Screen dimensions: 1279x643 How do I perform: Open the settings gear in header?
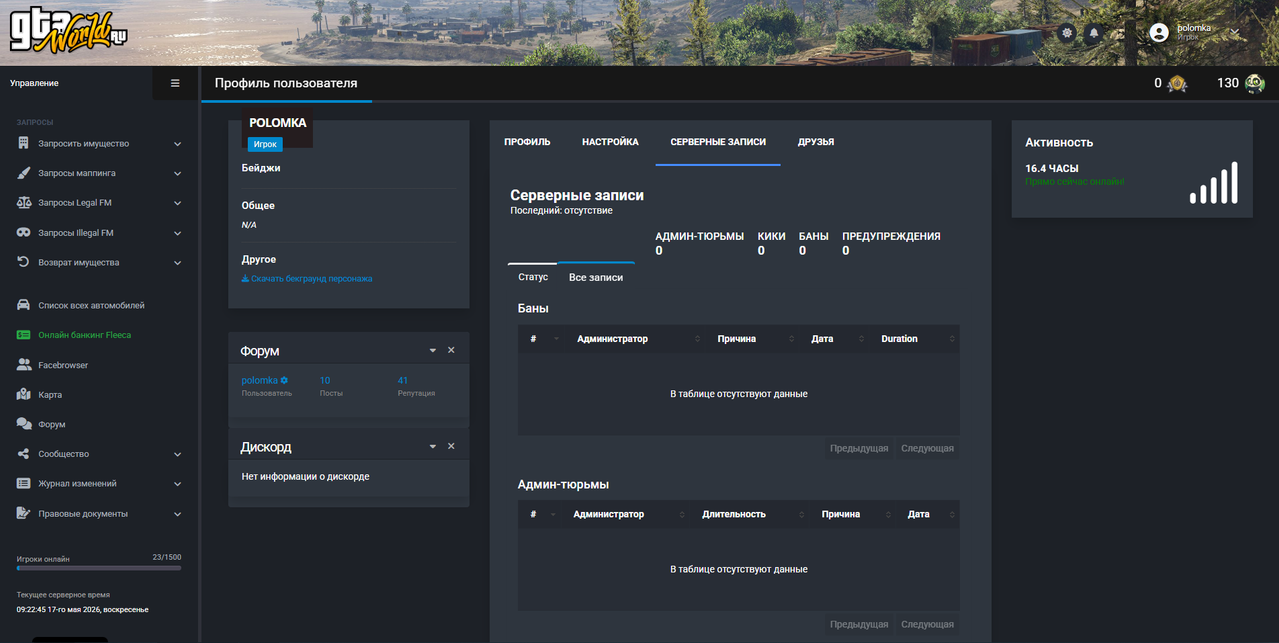pyautogui.click(x=1068, y=33)
